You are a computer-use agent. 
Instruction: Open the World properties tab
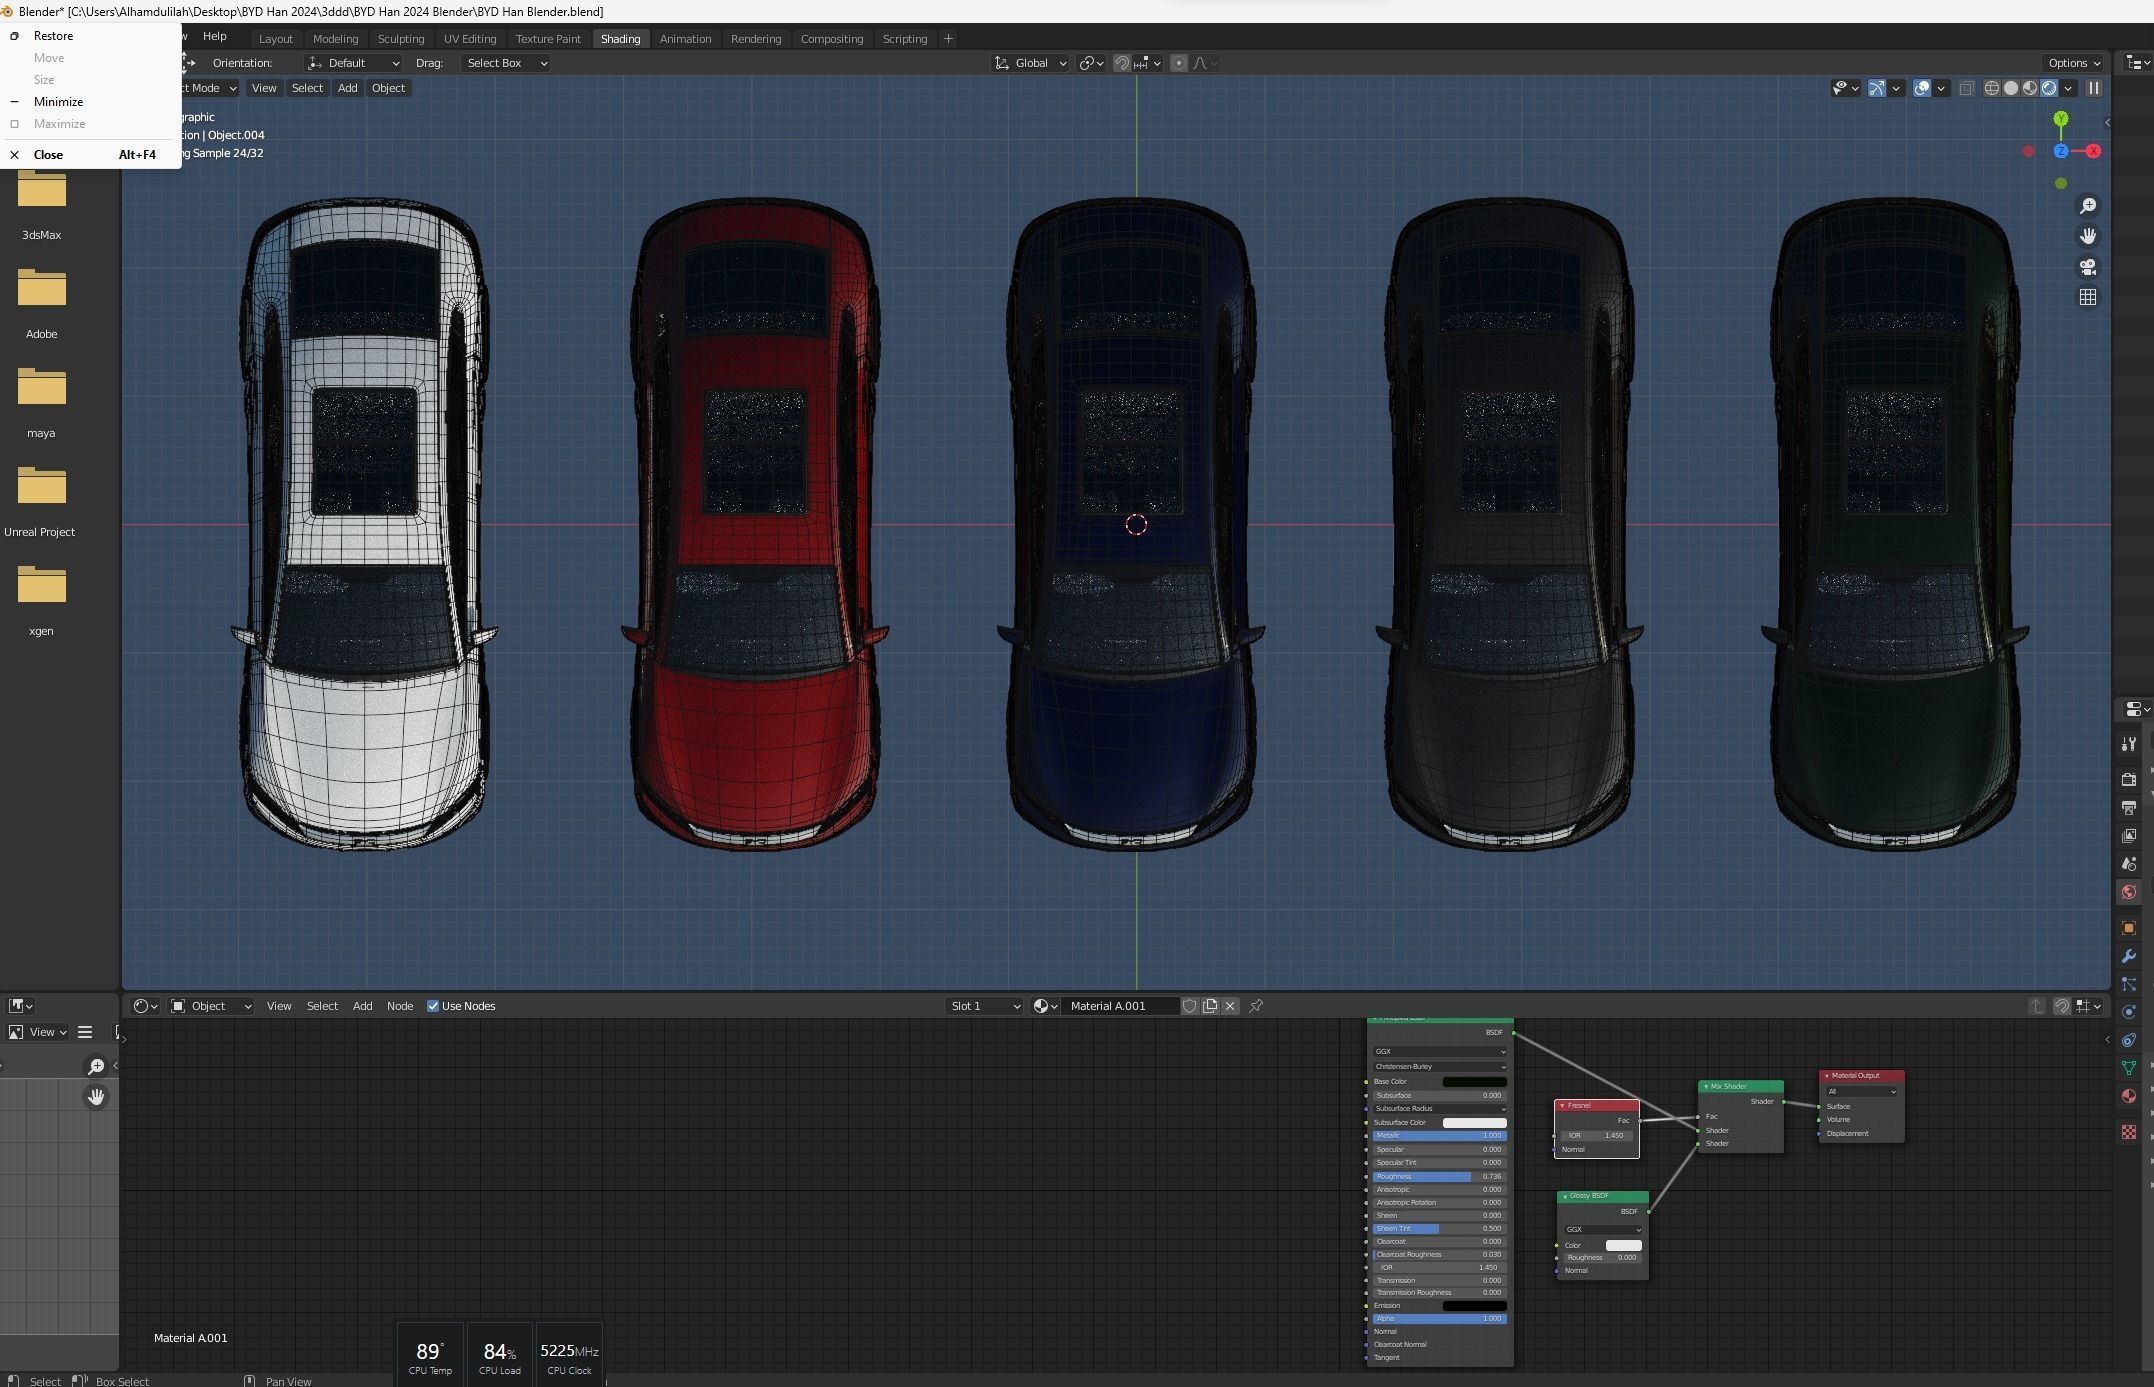point(2128,892)
